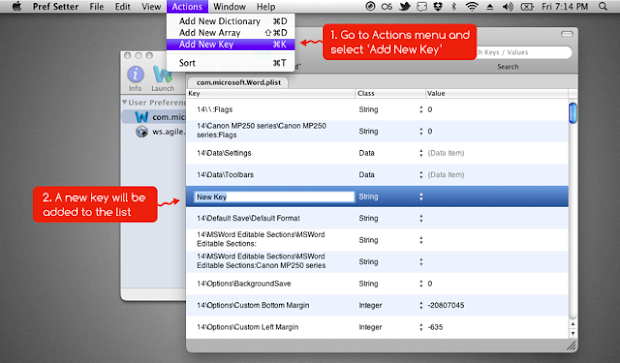Click the volume speaker icon
This screenshot has width=620, height=363.
pyautogui.click(x=508, y=6)
